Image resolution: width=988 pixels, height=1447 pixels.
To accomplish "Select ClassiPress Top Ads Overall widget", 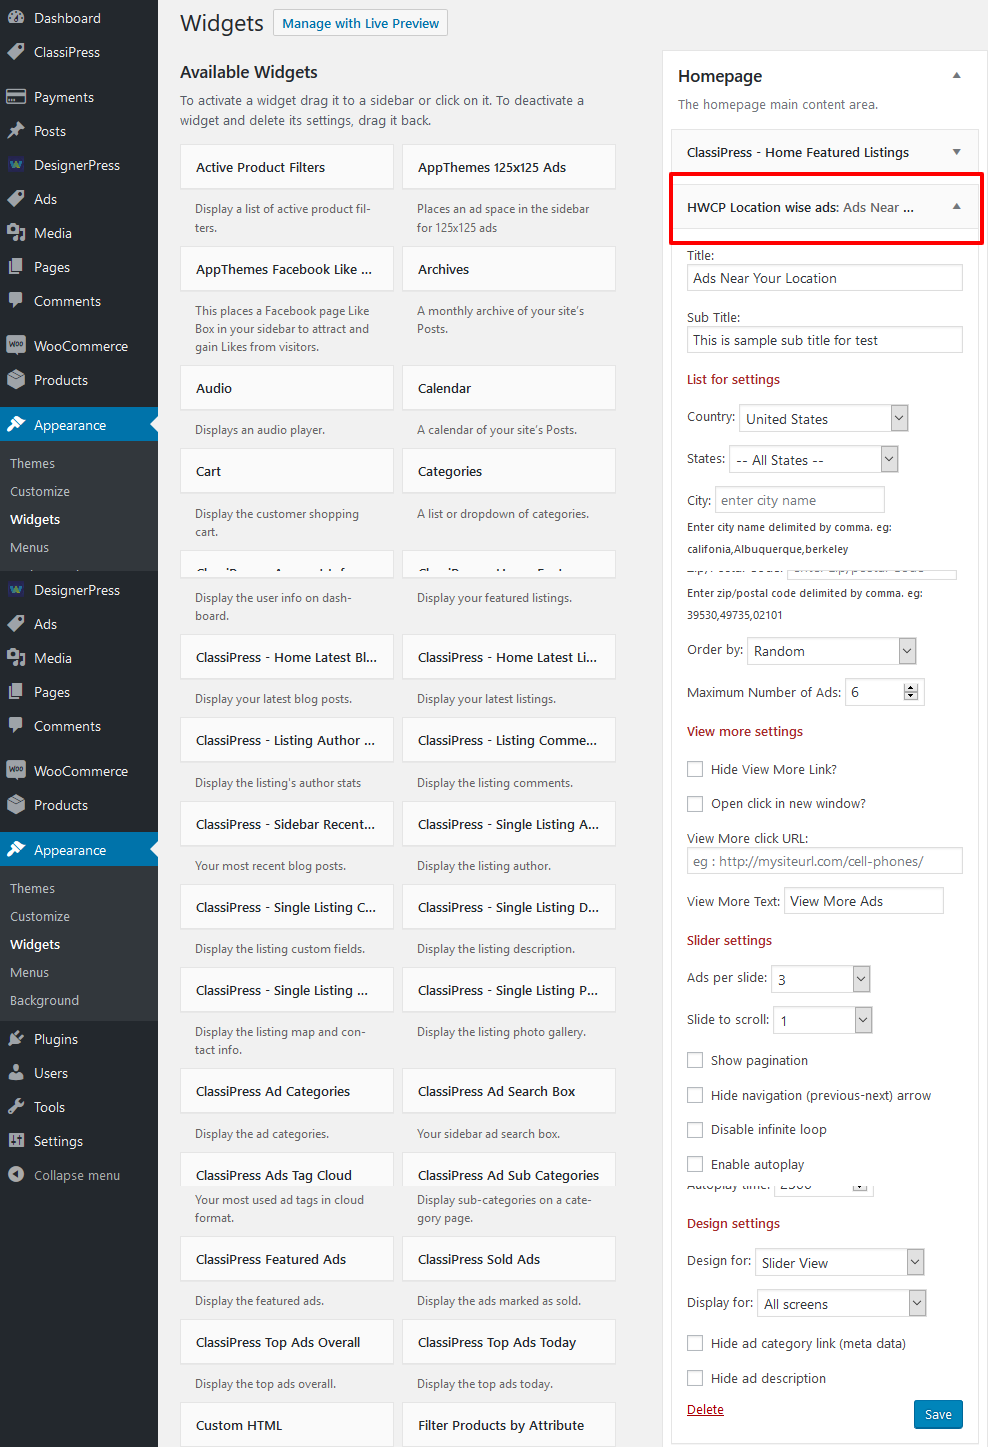I will pyautogui.click(x=287, y=1342).
